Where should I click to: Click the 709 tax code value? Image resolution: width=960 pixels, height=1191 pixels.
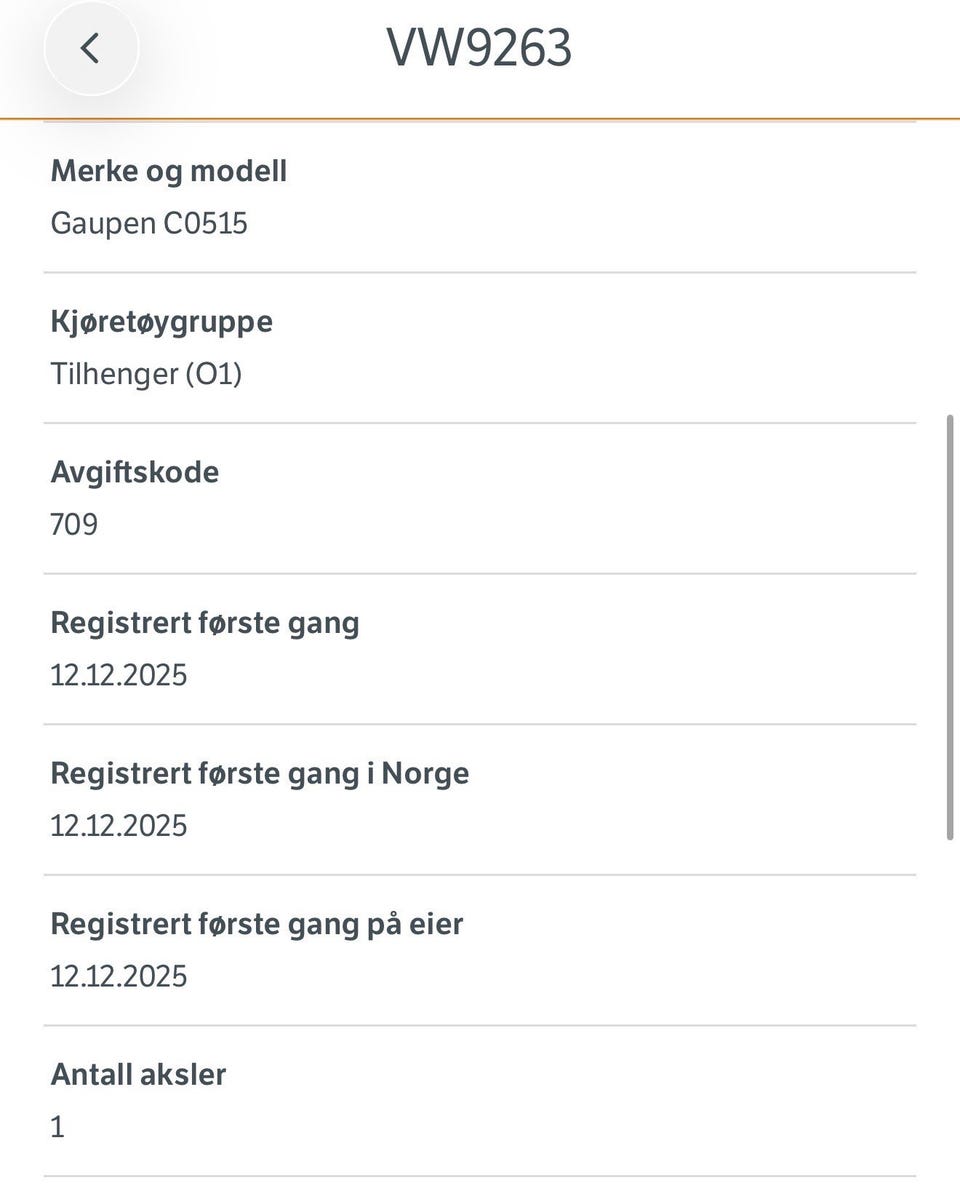(74, 524)
